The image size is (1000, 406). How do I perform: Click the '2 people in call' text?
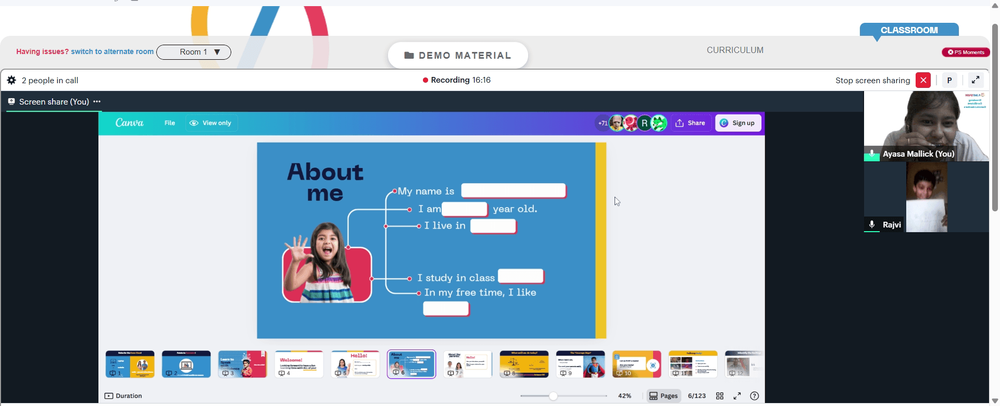point(50,80)
